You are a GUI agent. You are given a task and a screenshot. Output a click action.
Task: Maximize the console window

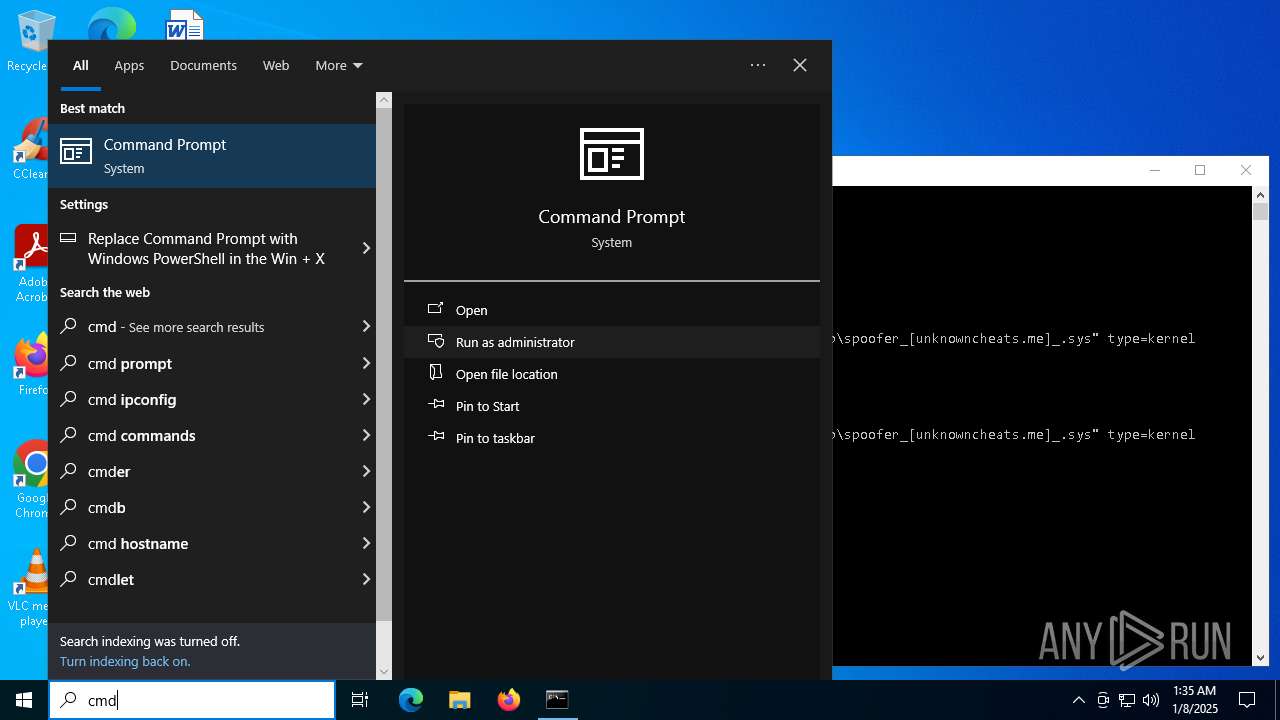click(1200, 170)
